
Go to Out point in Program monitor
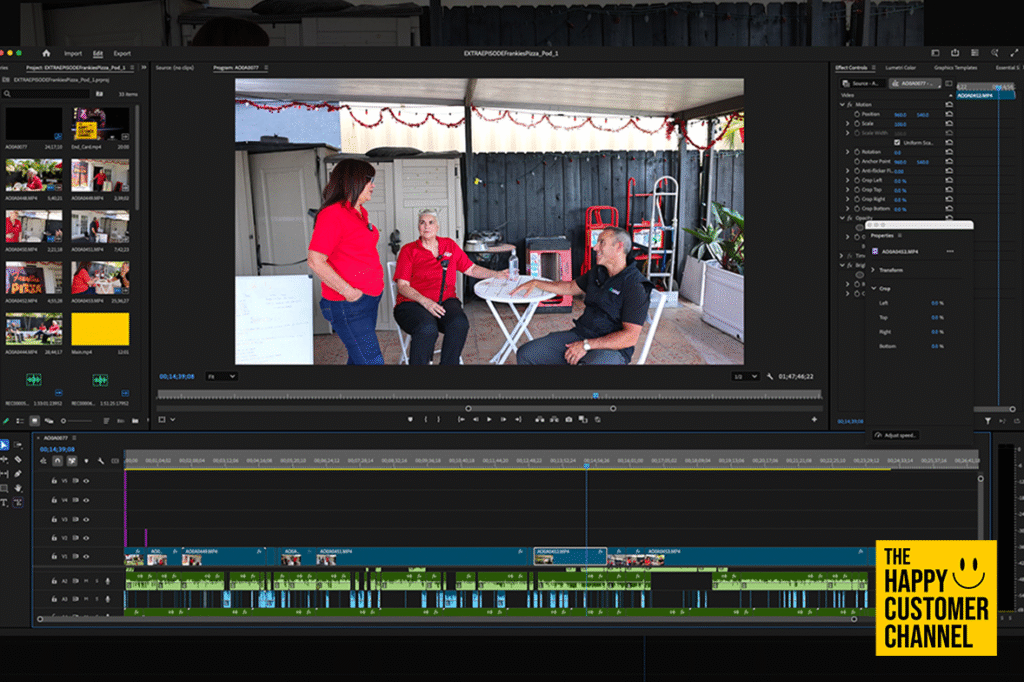point(518,419)
